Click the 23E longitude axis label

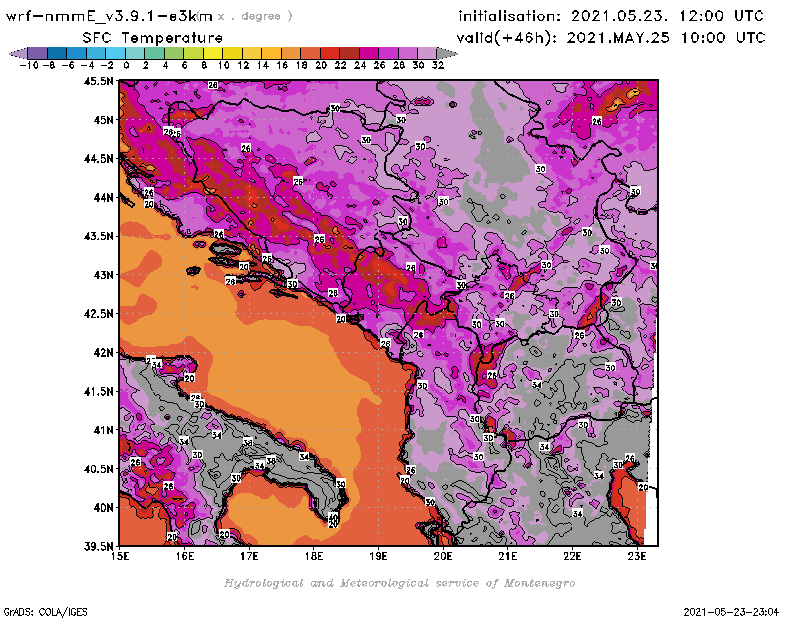637,556
